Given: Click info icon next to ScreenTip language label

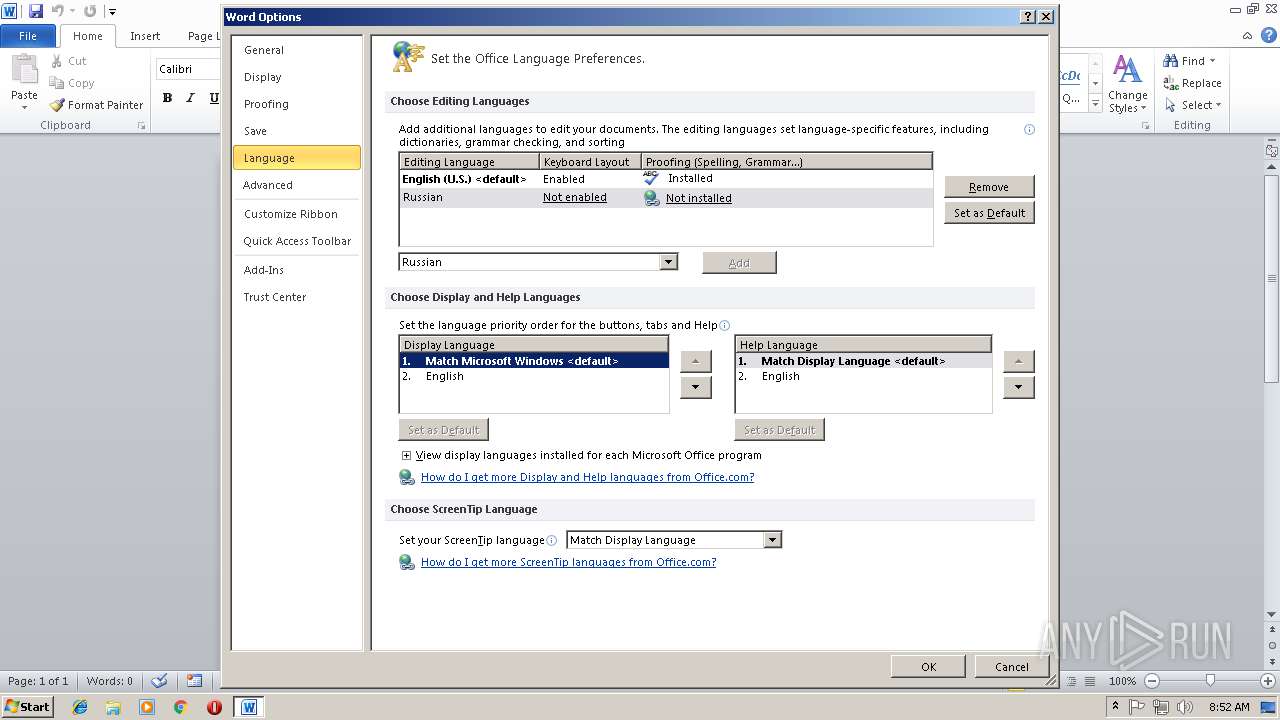Looking at the screenshot, I should pyautogui.click(x=552, y=540).
